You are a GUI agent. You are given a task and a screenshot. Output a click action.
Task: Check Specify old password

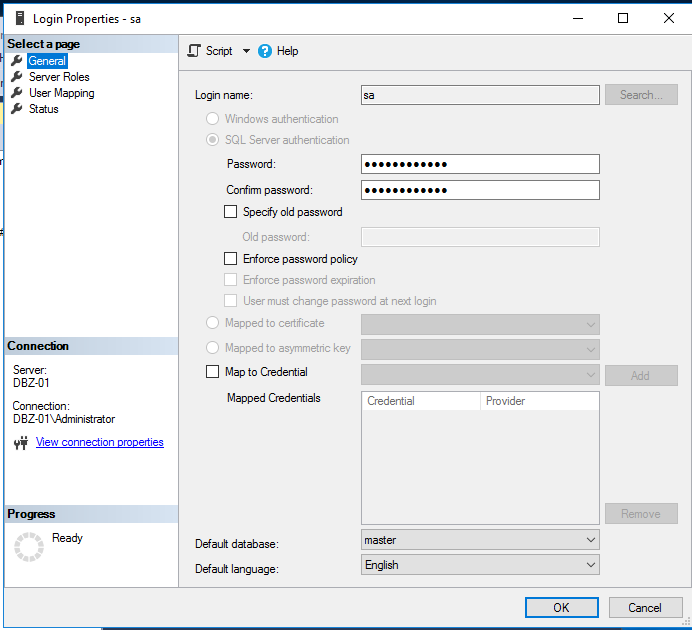pos(230,212)
